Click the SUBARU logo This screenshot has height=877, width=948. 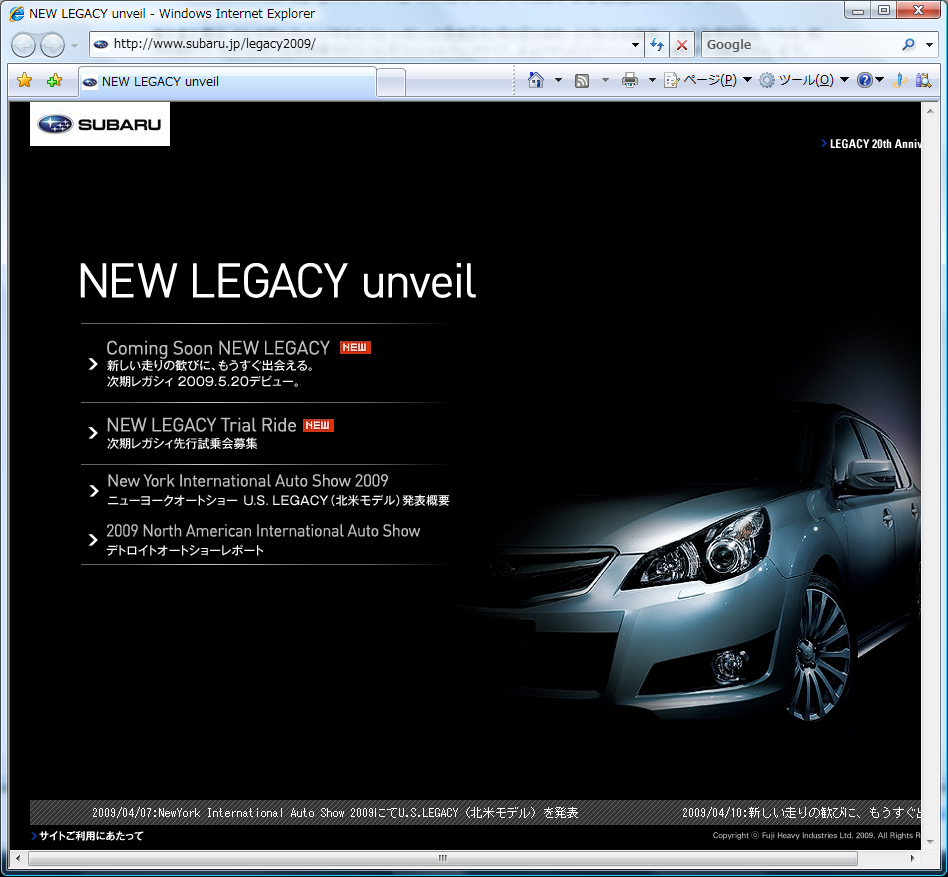[99, 124]
